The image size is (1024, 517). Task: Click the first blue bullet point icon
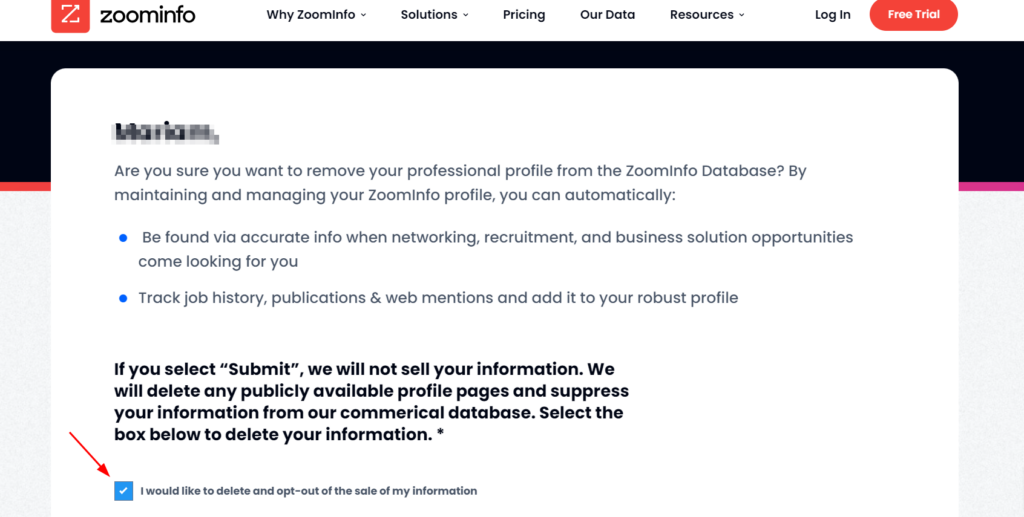[x=123, y=238]
